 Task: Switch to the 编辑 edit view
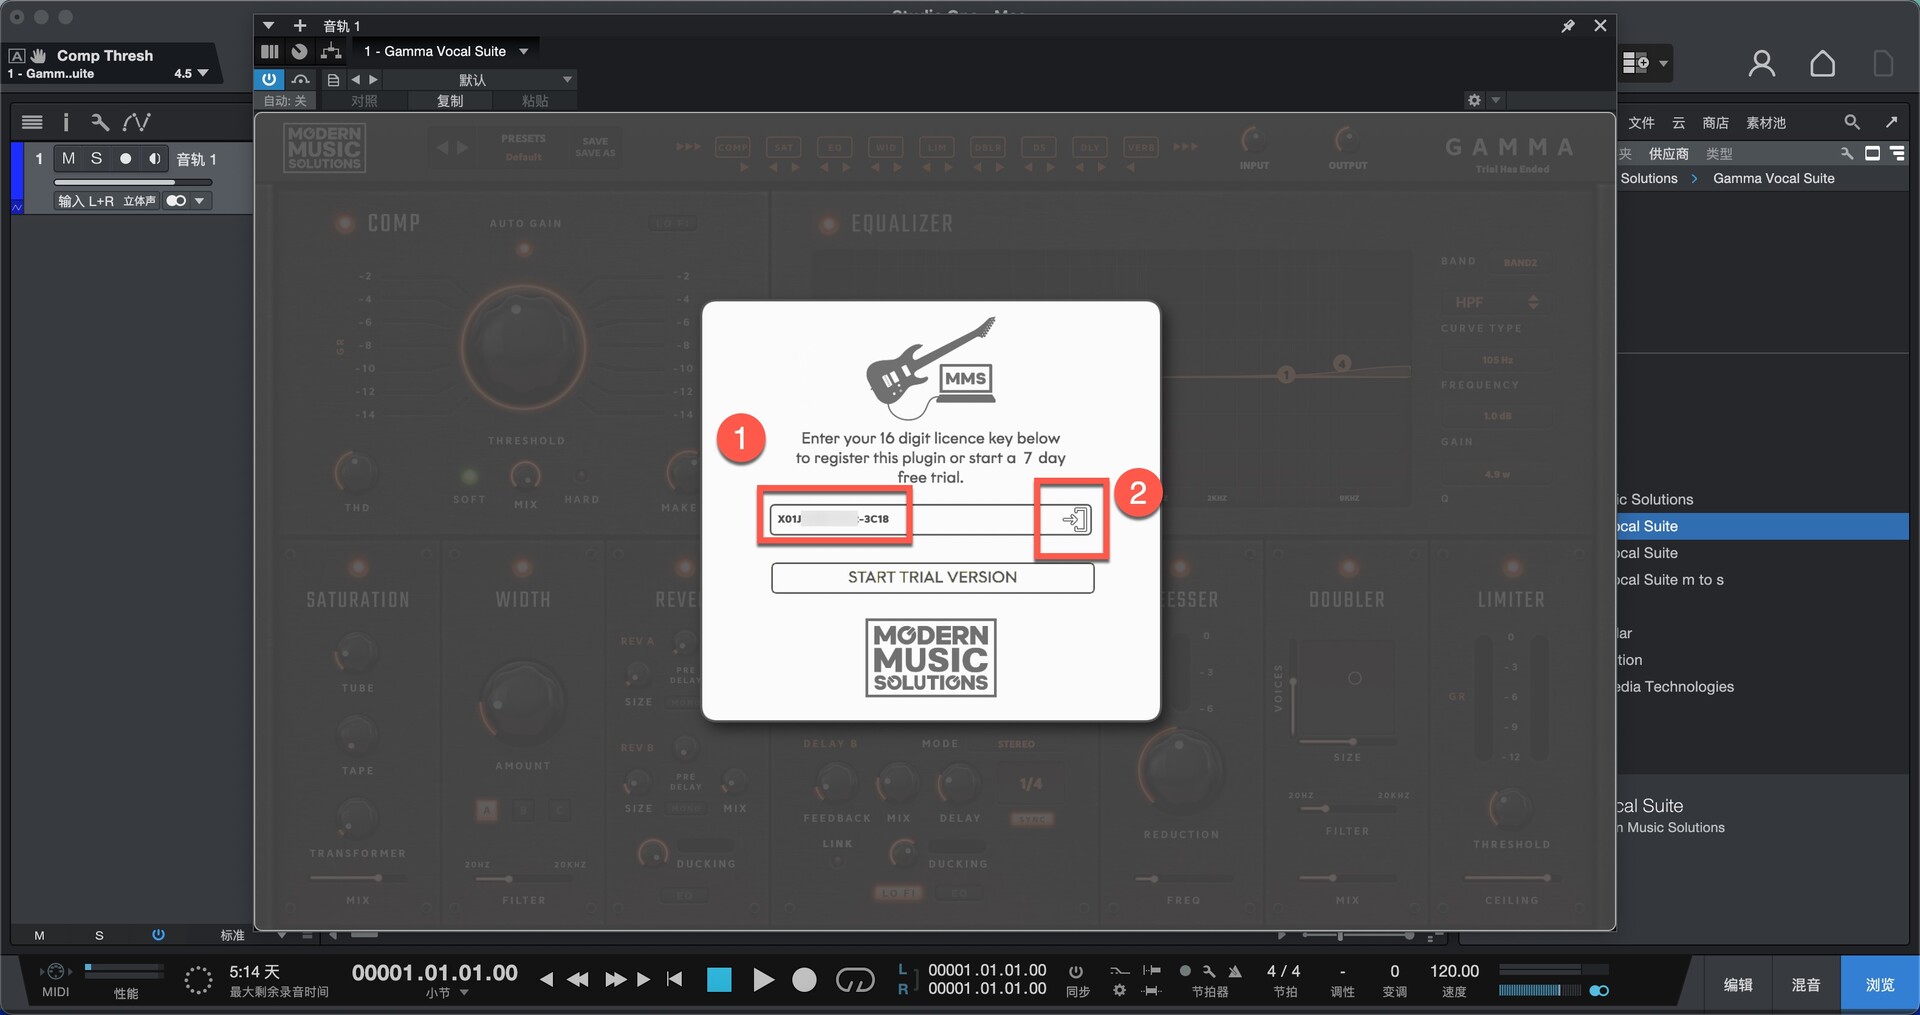1738,985
